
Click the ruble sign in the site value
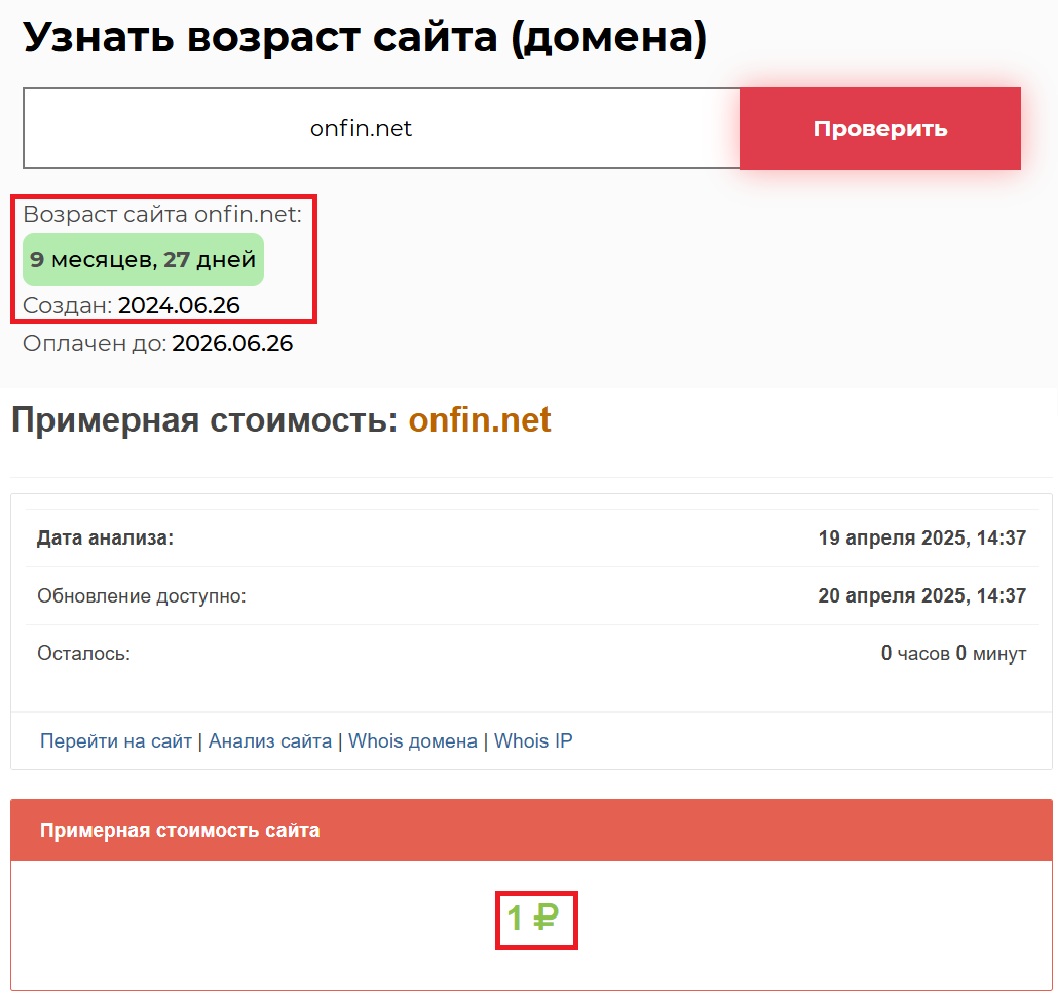pos(545,918)
